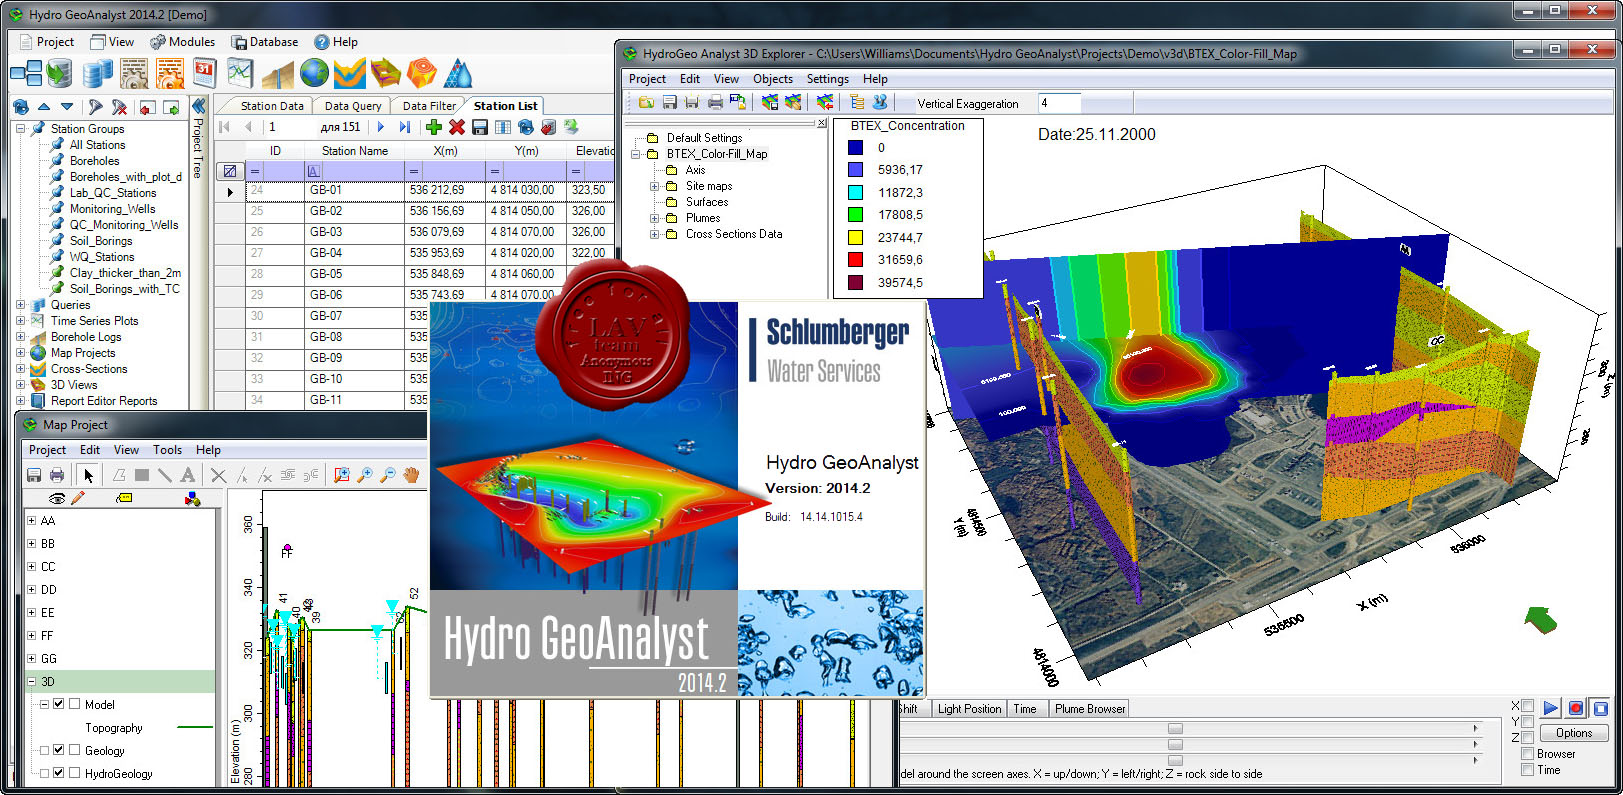Switch to the Data Query tab
This screenshot has width=1623, height=795.
(353, 106)
